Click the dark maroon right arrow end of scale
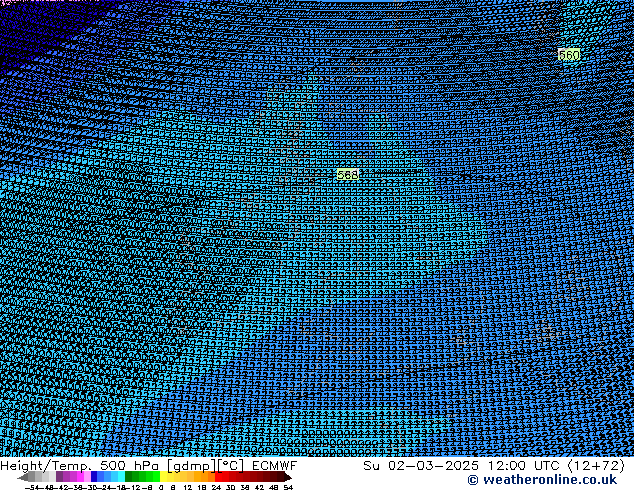634x490 pixels. coord(288,477)
